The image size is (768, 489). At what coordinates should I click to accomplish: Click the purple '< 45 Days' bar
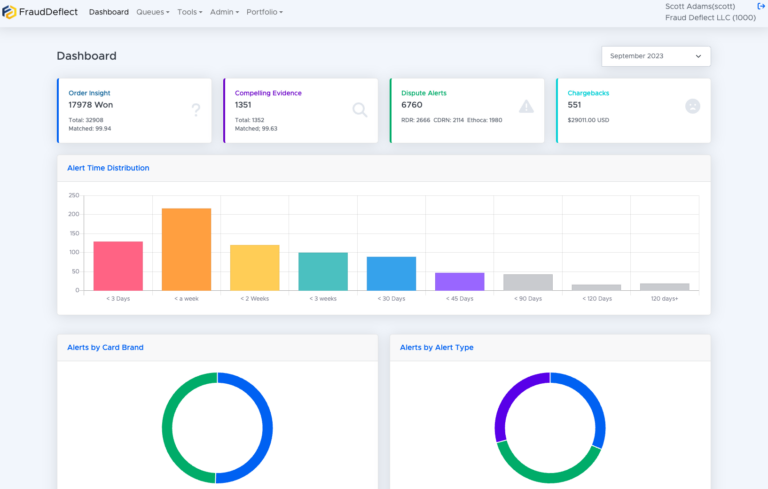(459, 282)
